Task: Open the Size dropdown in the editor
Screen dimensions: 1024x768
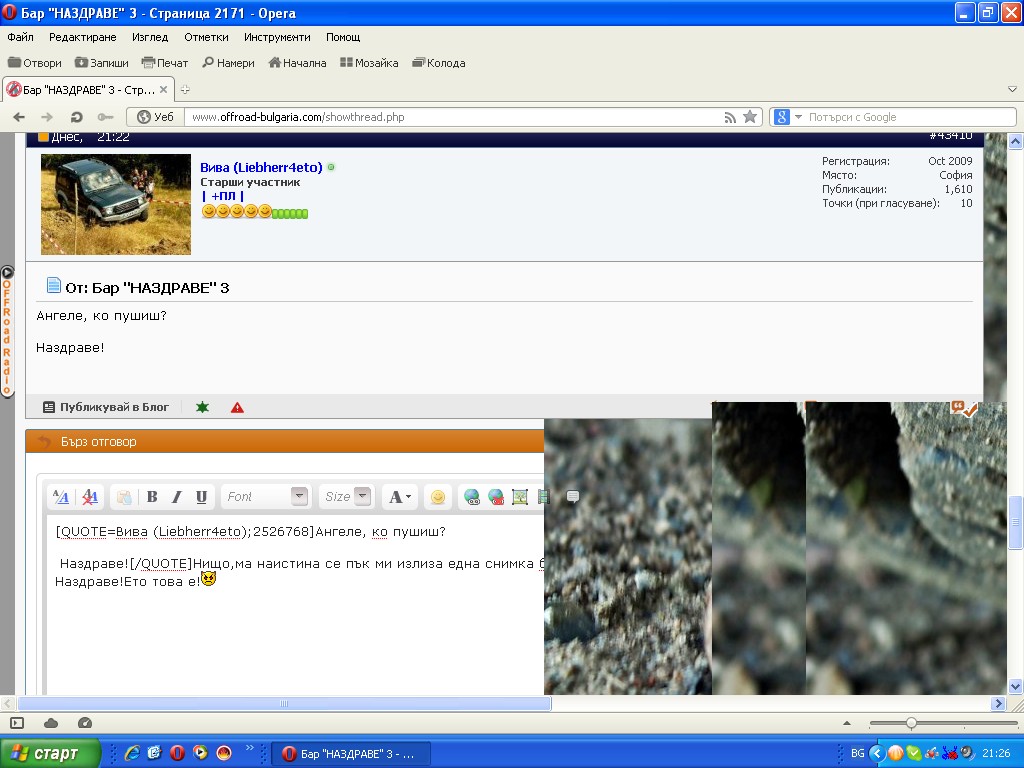Action: (x=362, y=497)
